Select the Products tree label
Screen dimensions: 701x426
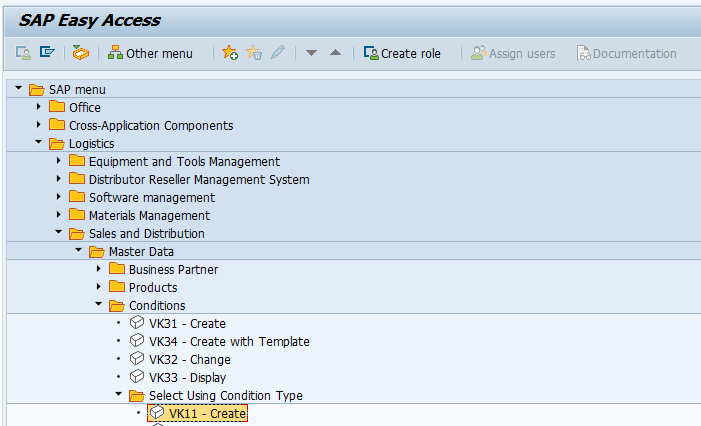click(x=153, y=288)
